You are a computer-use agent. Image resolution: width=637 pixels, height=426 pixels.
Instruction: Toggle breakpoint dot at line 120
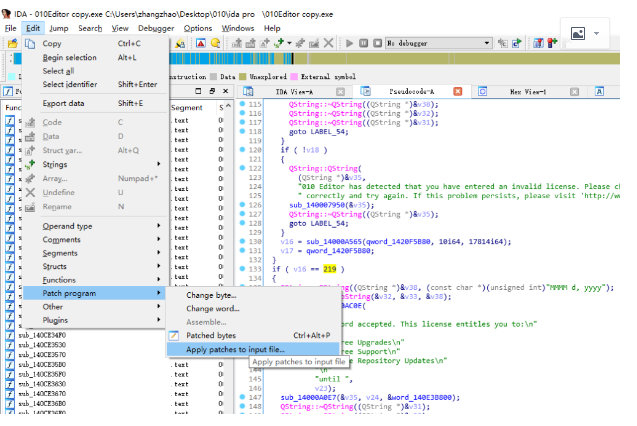[x=243, y=149]
